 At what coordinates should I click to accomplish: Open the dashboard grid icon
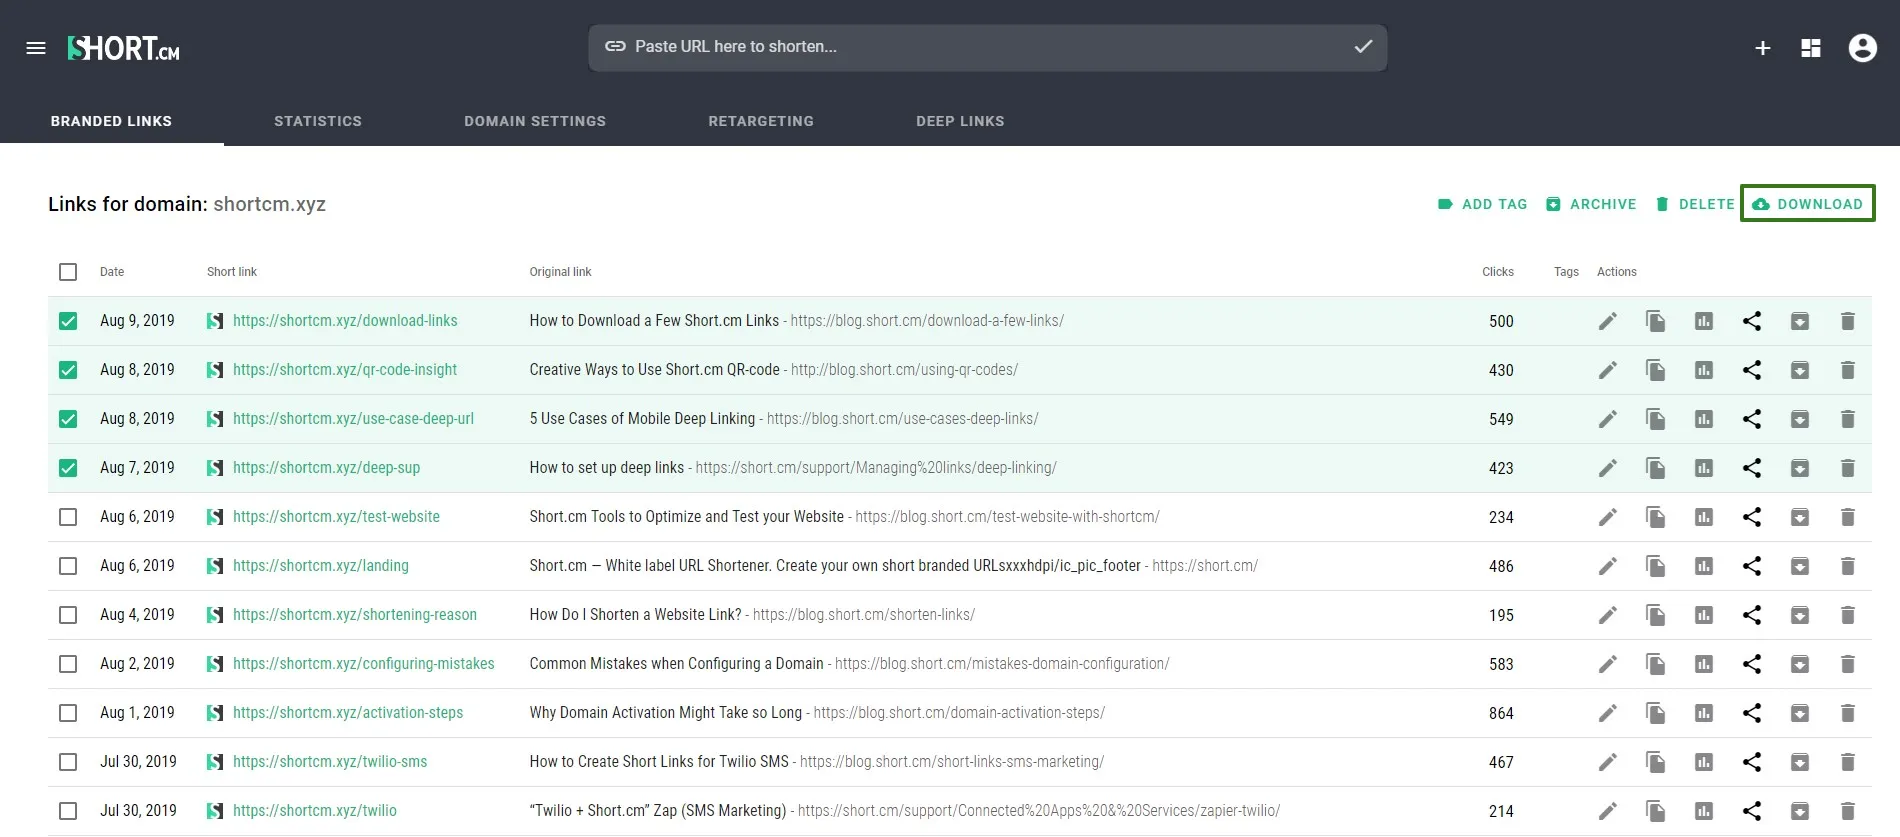tap(1811, 48)
